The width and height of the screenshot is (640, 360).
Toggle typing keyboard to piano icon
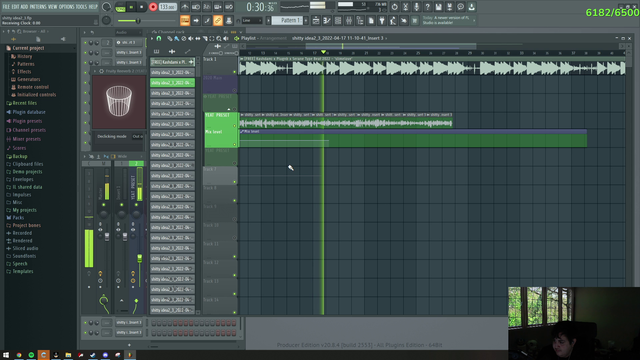tap(185, 20)
